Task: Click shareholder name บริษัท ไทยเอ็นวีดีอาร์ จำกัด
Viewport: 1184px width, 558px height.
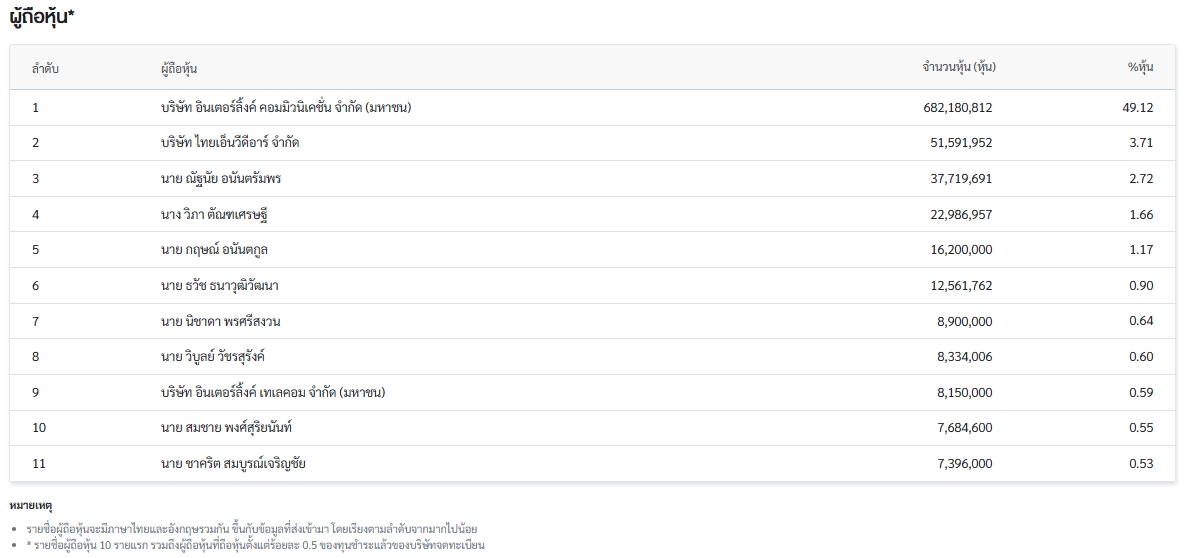Action: pyautogui.click(x=229, y=143)
